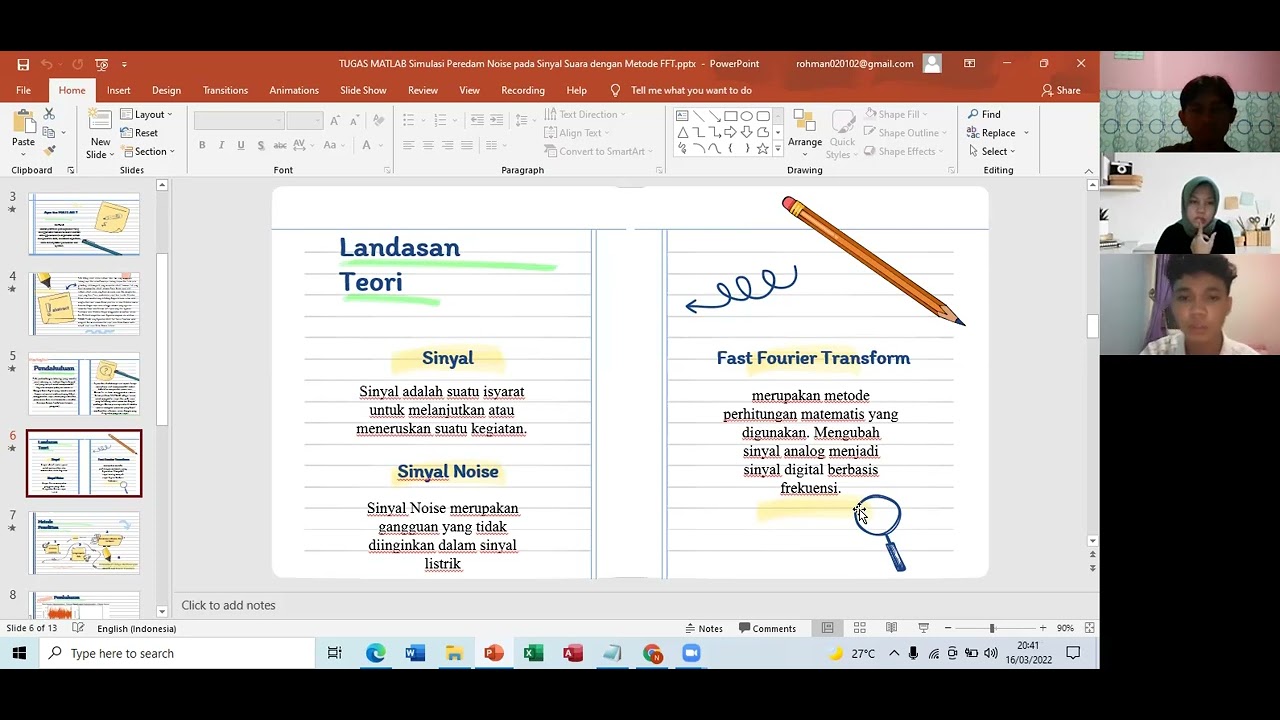Collapse the ribbon with chevron
This screenshot has height=720, width=1280.
tap(1089, 171)
